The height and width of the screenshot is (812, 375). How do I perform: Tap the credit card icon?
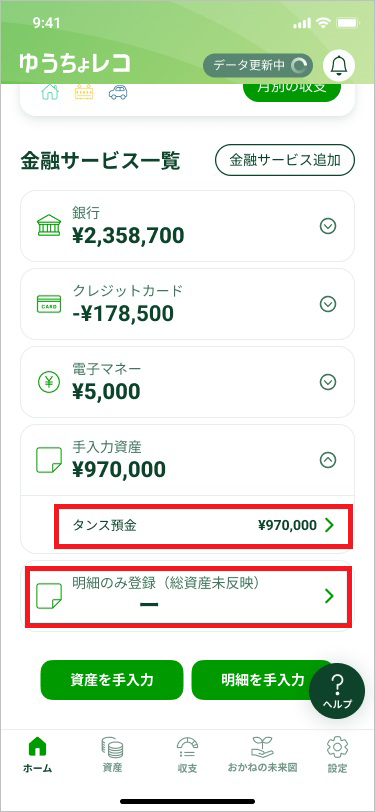[x=49, y=304]
